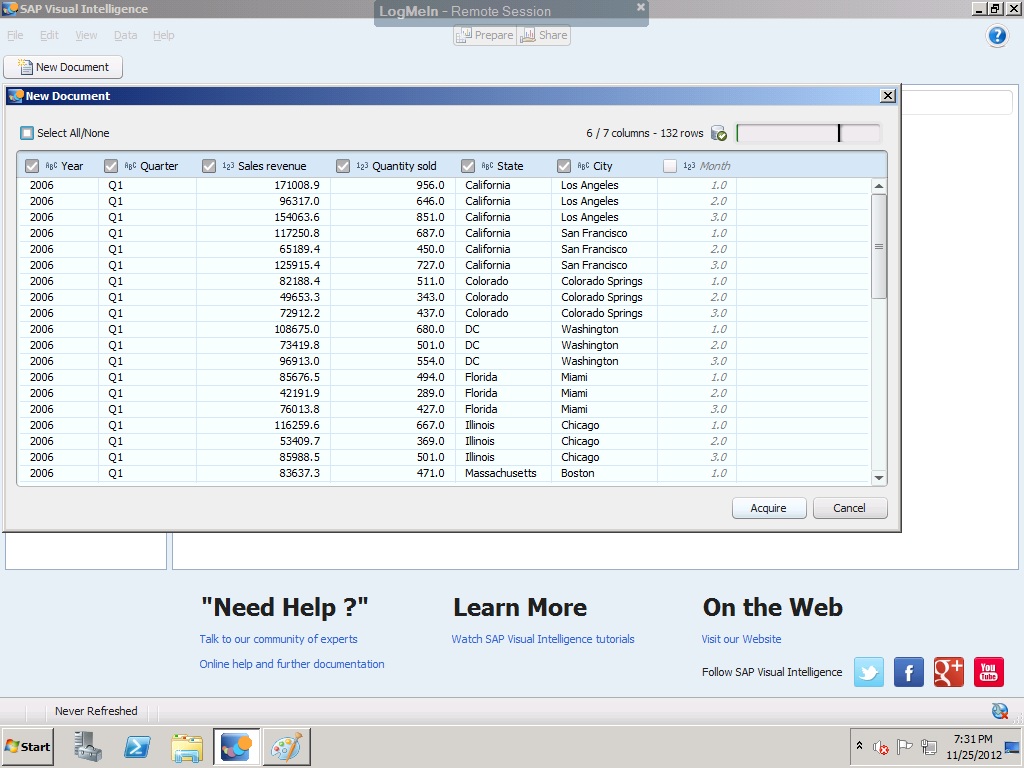This screenshot has width=1024, height=768.
Task: Click the Year column type icon
Action: pyautogui.click(x=51, y=166)
